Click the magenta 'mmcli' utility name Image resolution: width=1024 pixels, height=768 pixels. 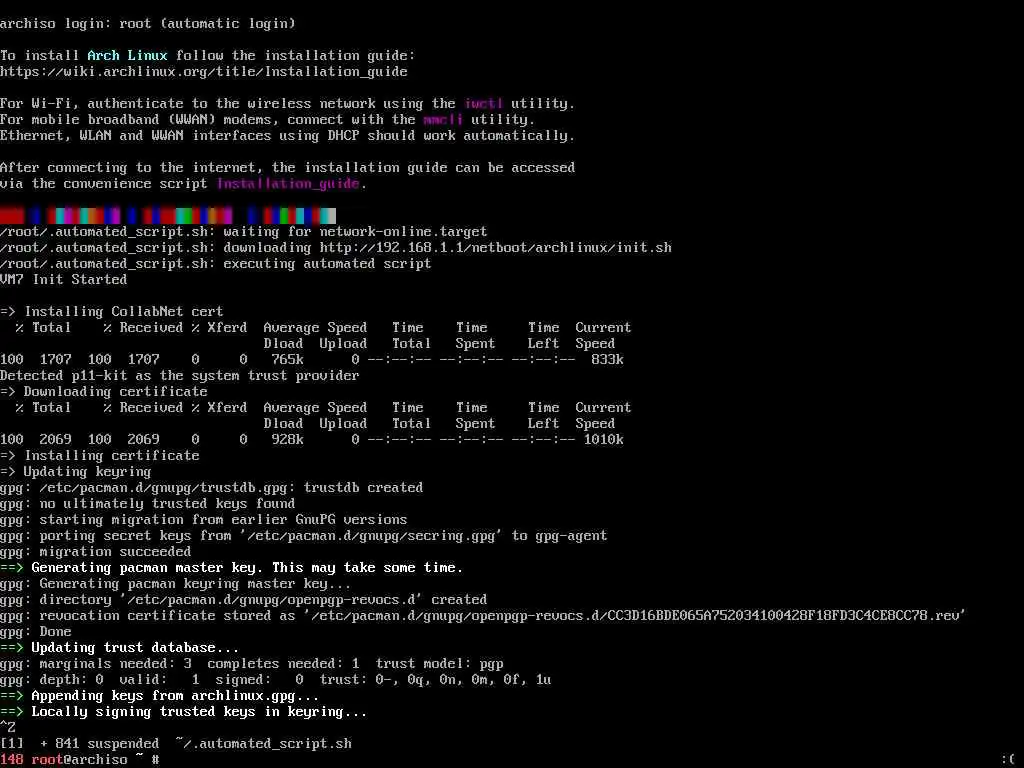443,120
